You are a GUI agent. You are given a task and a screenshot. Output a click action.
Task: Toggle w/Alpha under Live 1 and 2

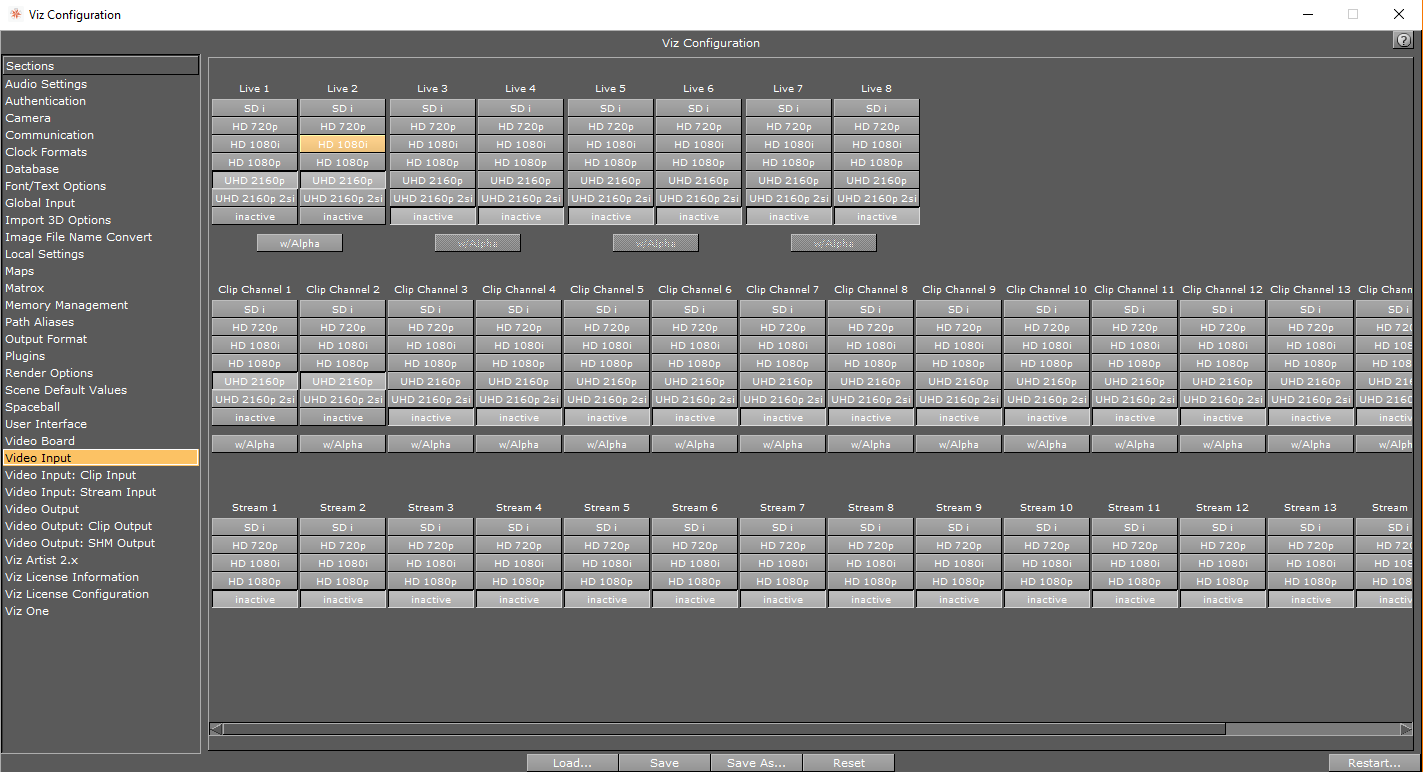(x=299, y=243)
